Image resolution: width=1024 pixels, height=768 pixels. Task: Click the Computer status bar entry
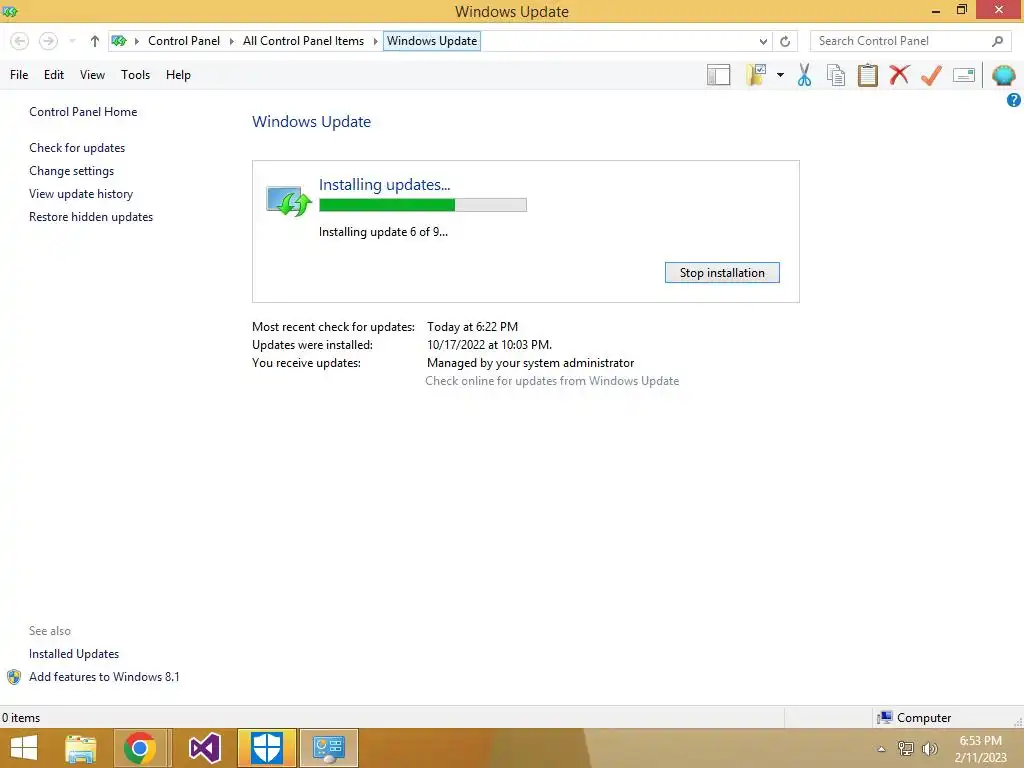(x=914, y=718)
